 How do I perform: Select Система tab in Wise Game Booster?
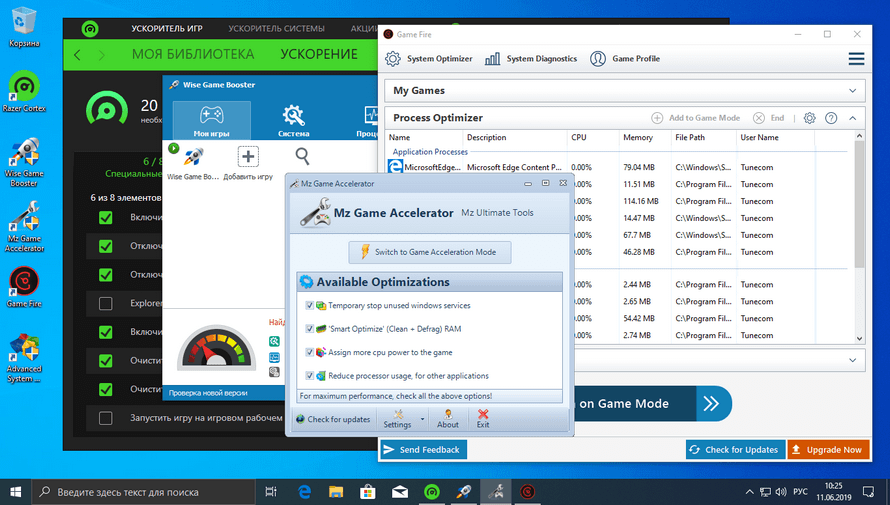(293, 120)
